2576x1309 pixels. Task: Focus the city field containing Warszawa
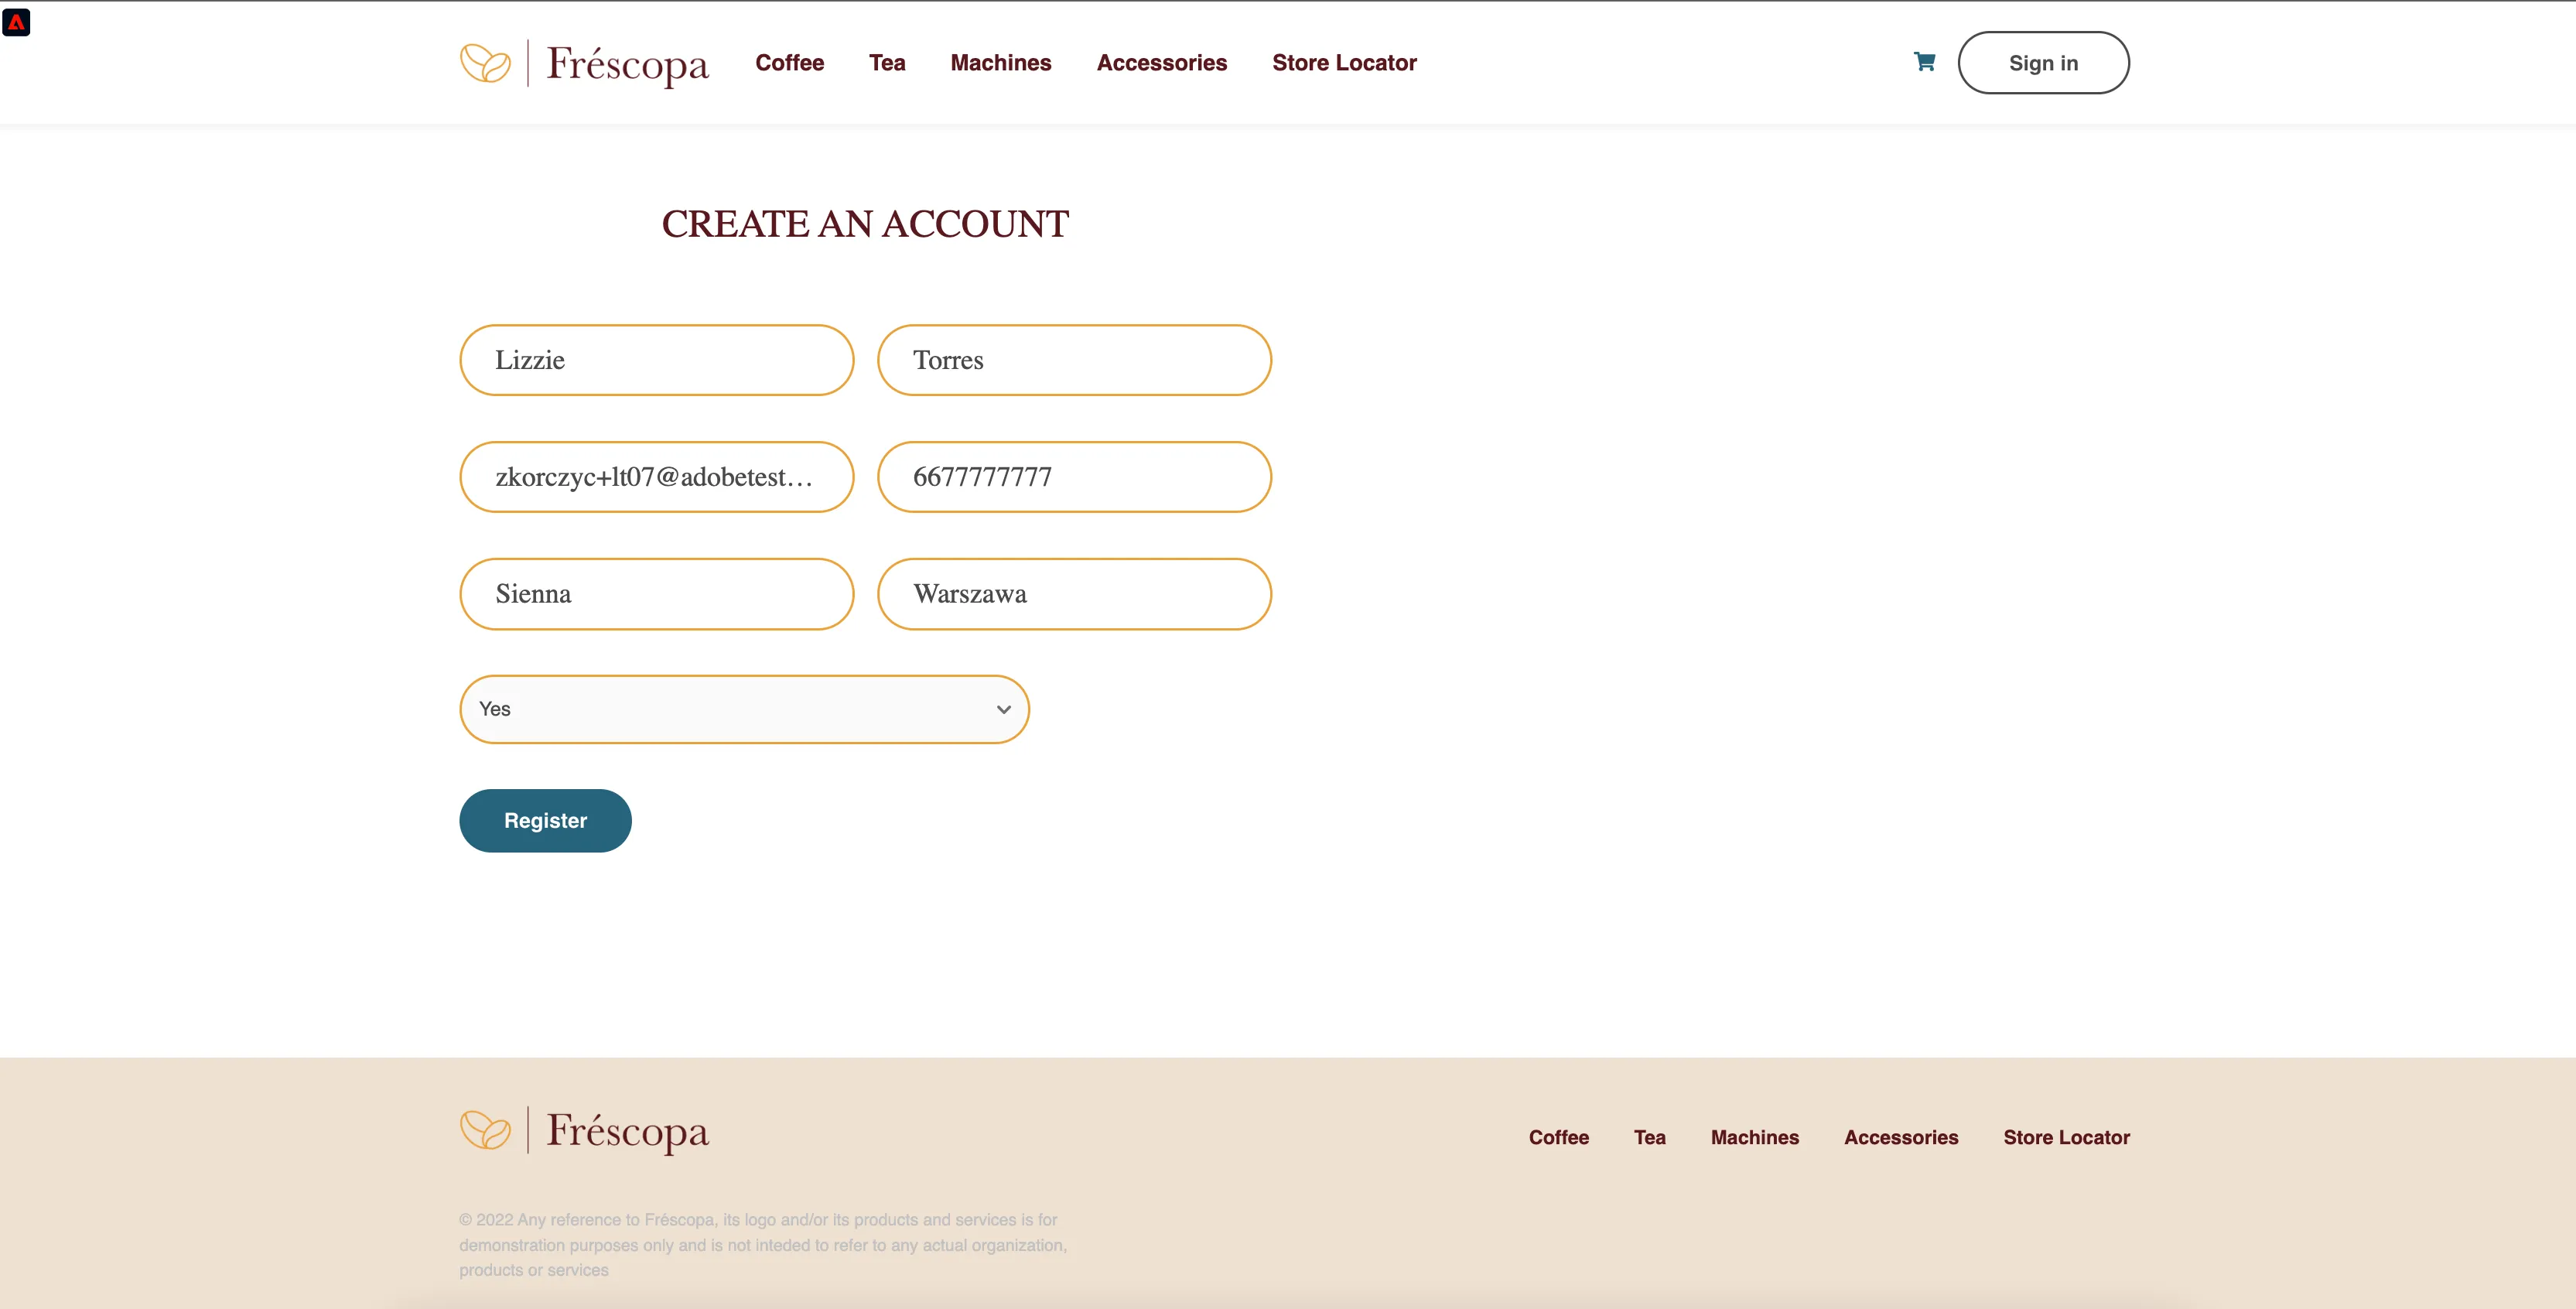[x=1074, y=594]
